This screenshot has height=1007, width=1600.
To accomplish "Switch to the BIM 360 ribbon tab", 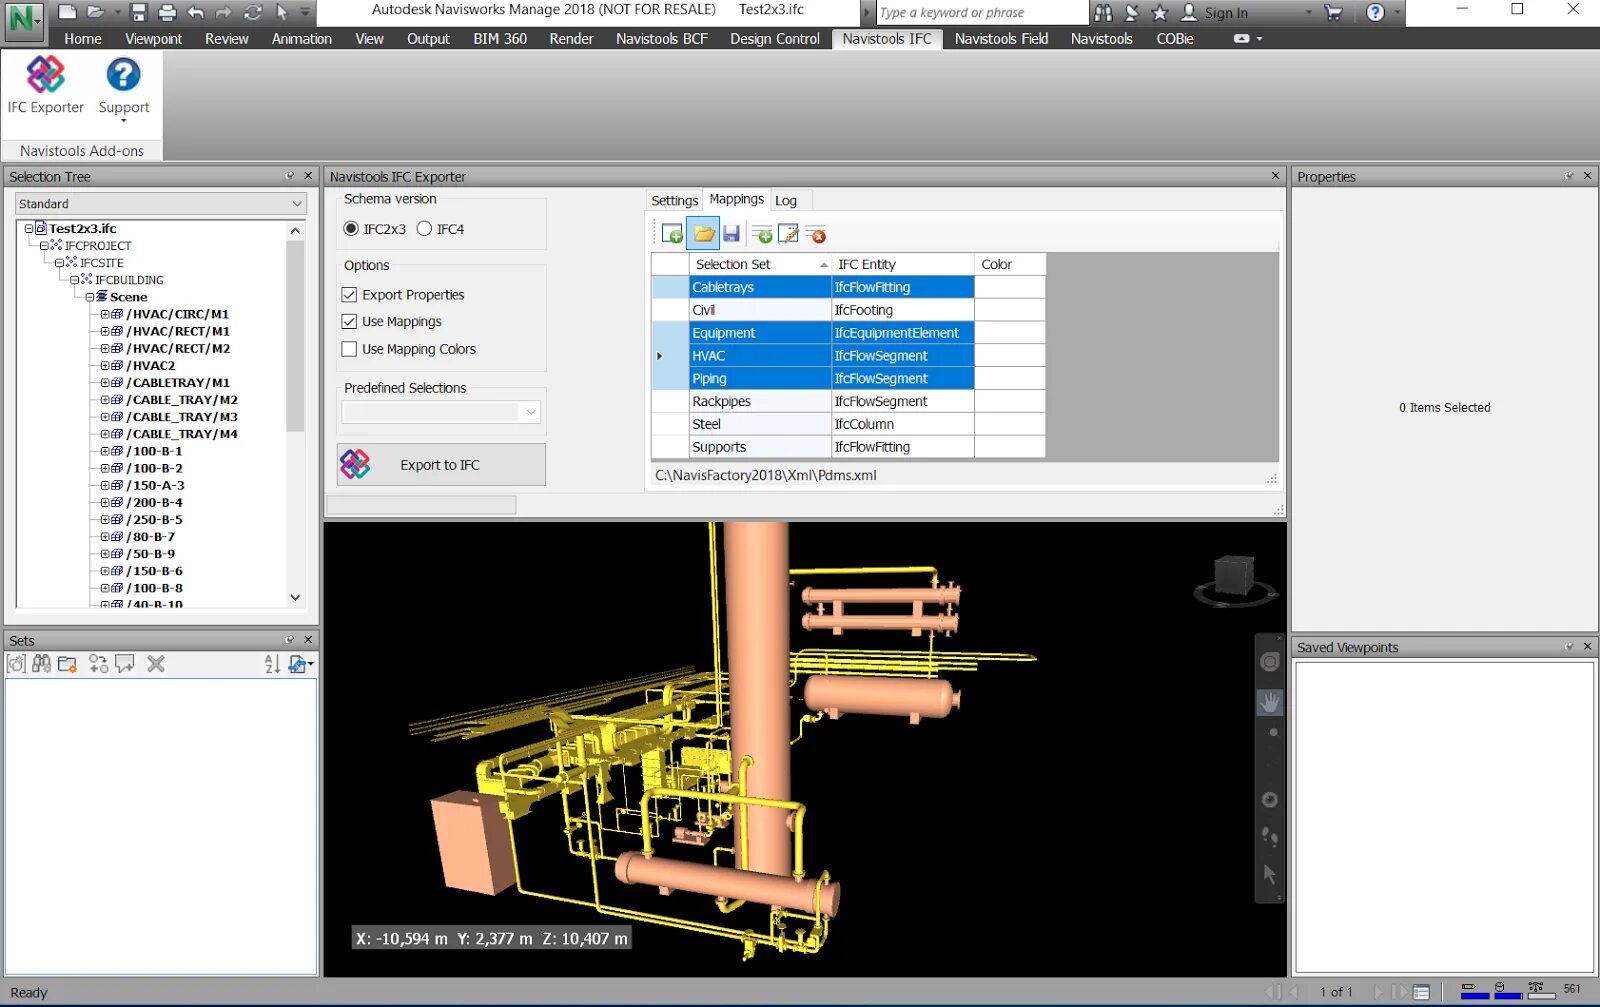I will pos(500,39).
